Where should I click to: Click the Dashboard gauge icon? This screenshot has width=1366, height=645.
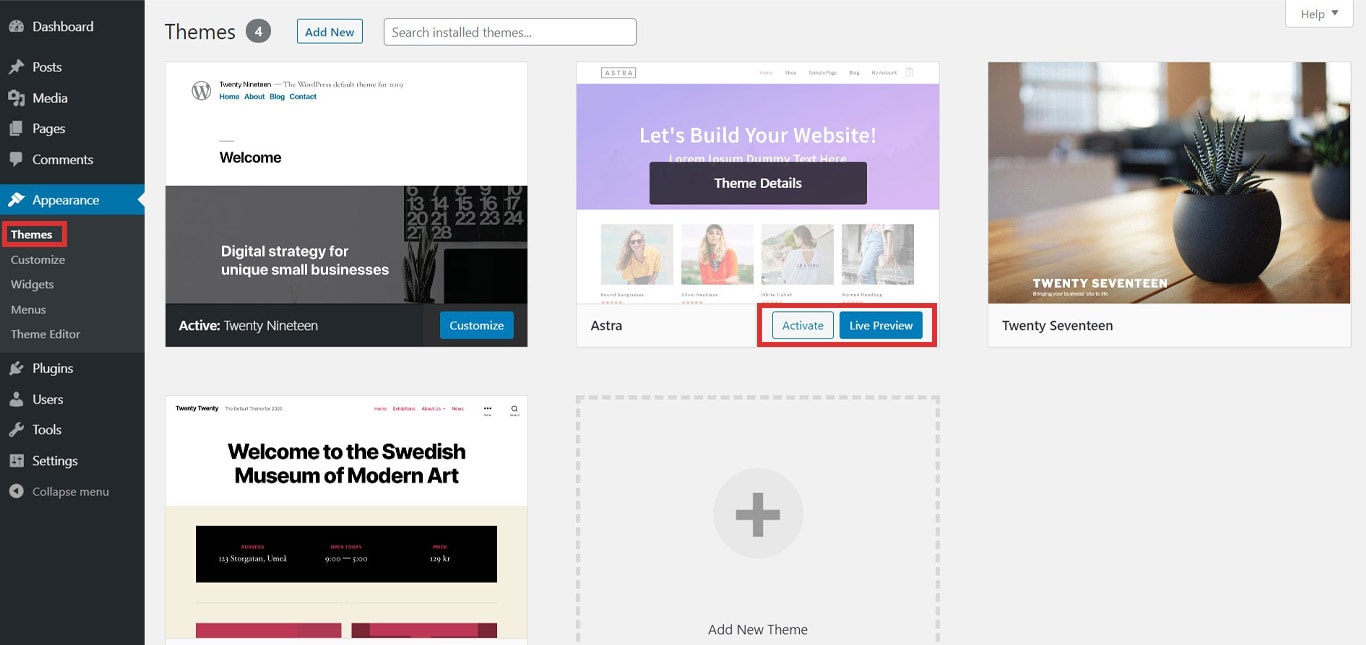click(16, 27)
